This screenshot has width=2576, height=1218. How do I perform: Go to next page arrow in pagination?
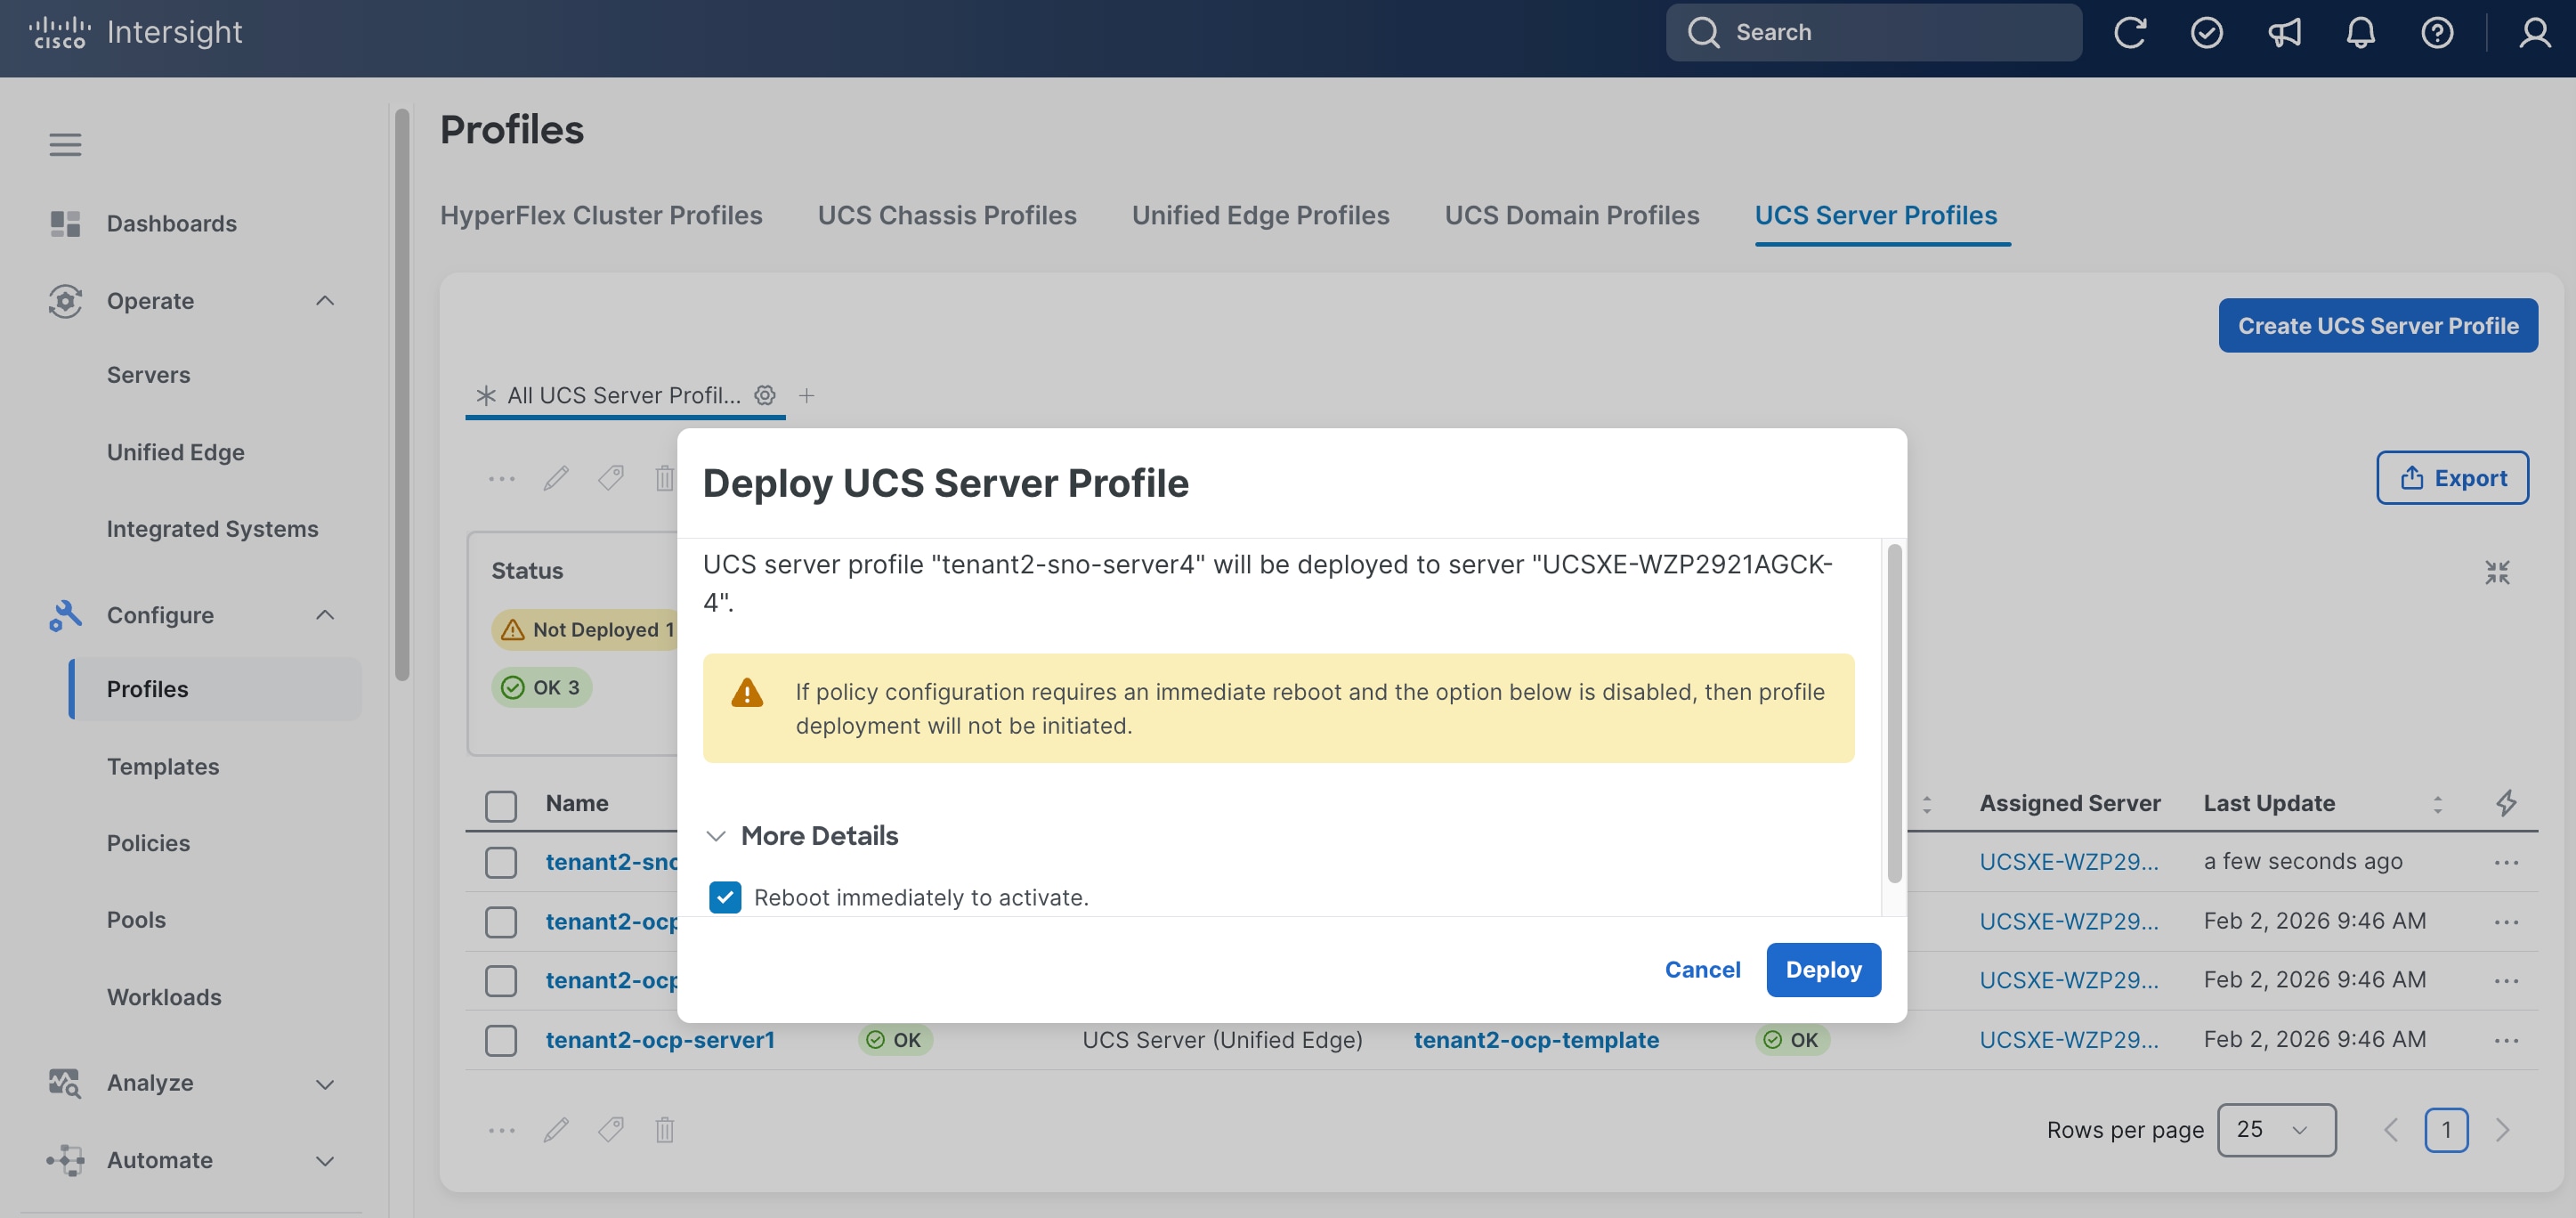tap(2502, 1130)
